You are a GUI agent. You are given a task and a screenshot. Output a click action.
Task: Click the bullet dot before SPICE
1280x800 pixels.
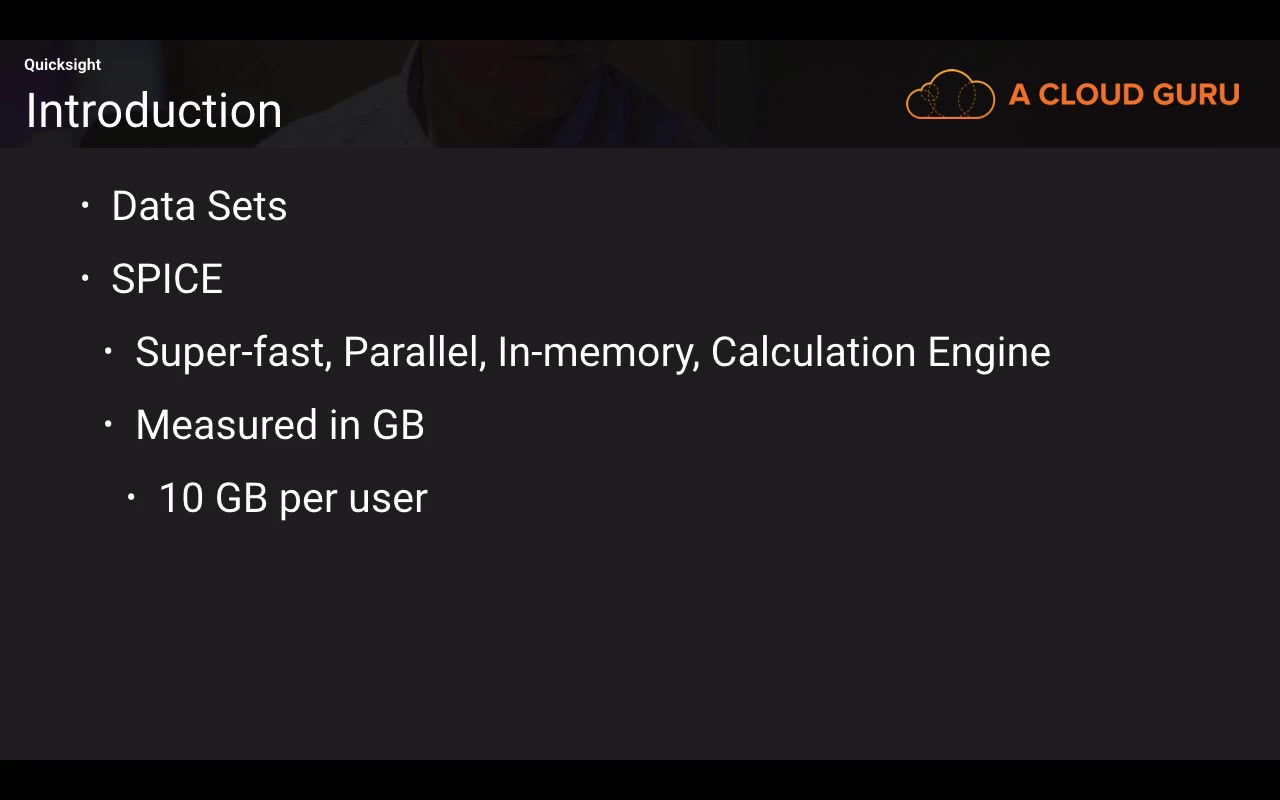click(85, 279)
